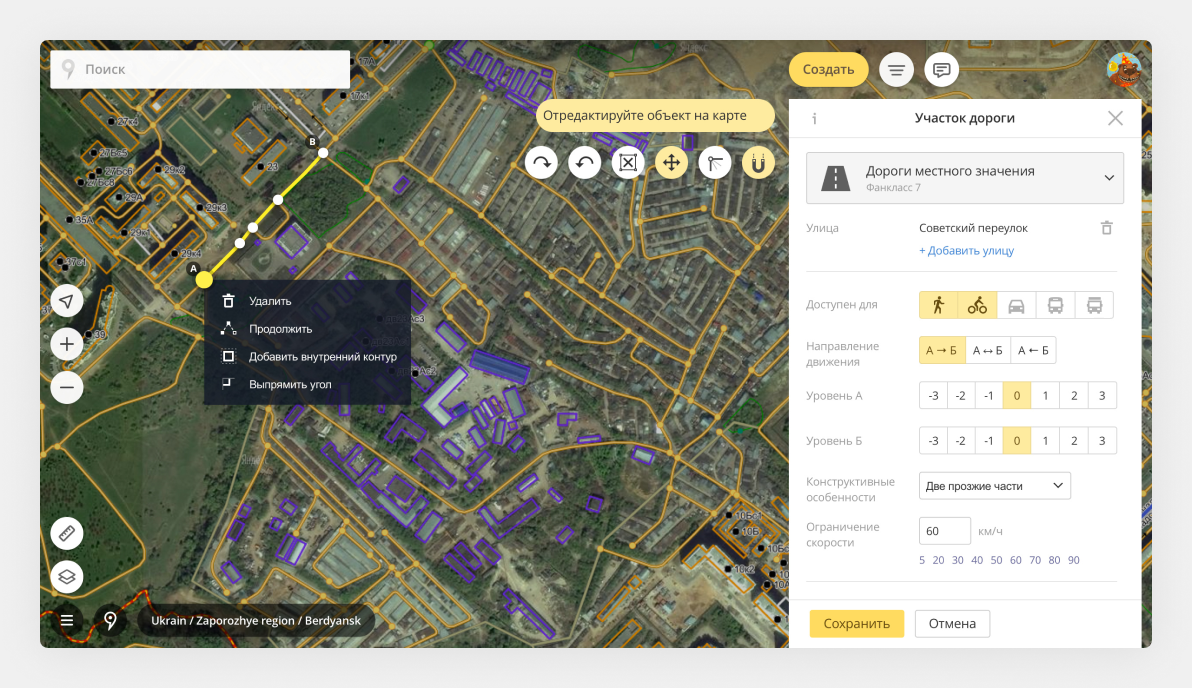The image size is (1192, 688).
Task: Open the map layers button
Action: 67,576
